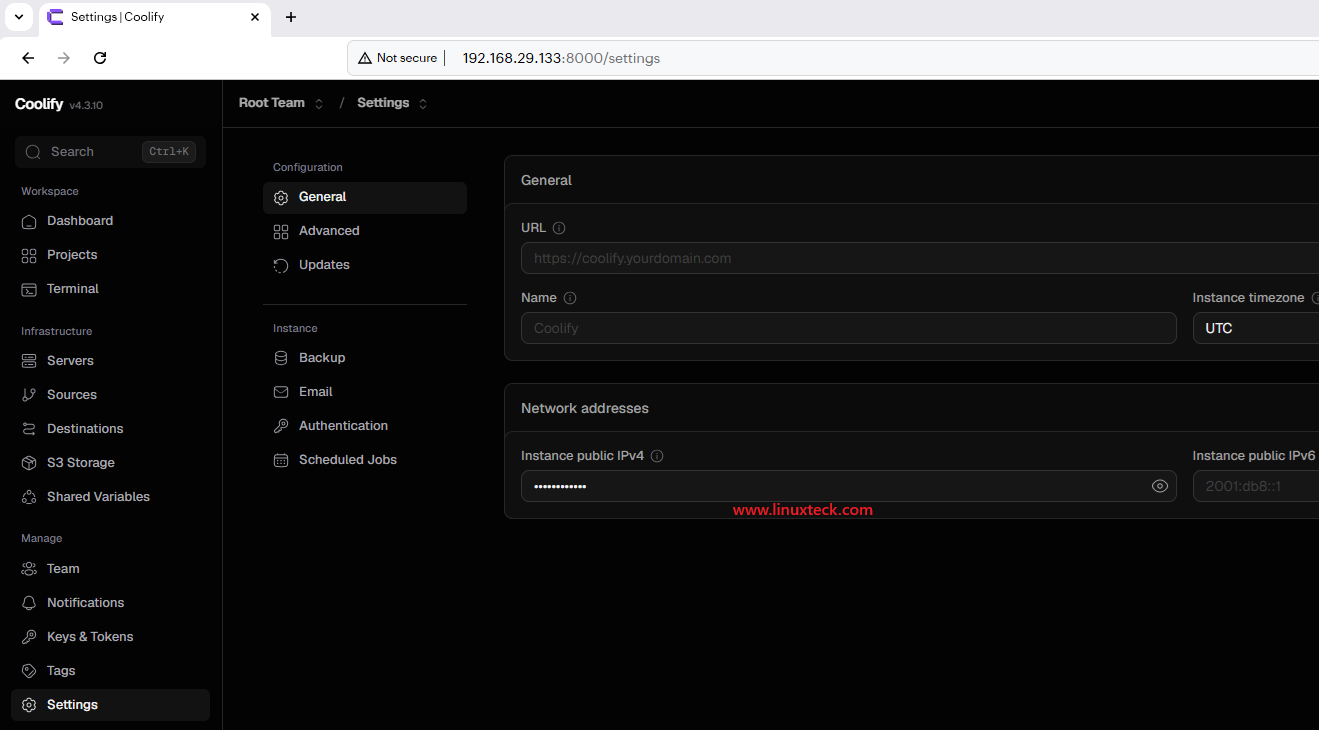Click the Keys & Tokens key icon
This screenshot has height=730, width=1319.
tap(29, 637)
